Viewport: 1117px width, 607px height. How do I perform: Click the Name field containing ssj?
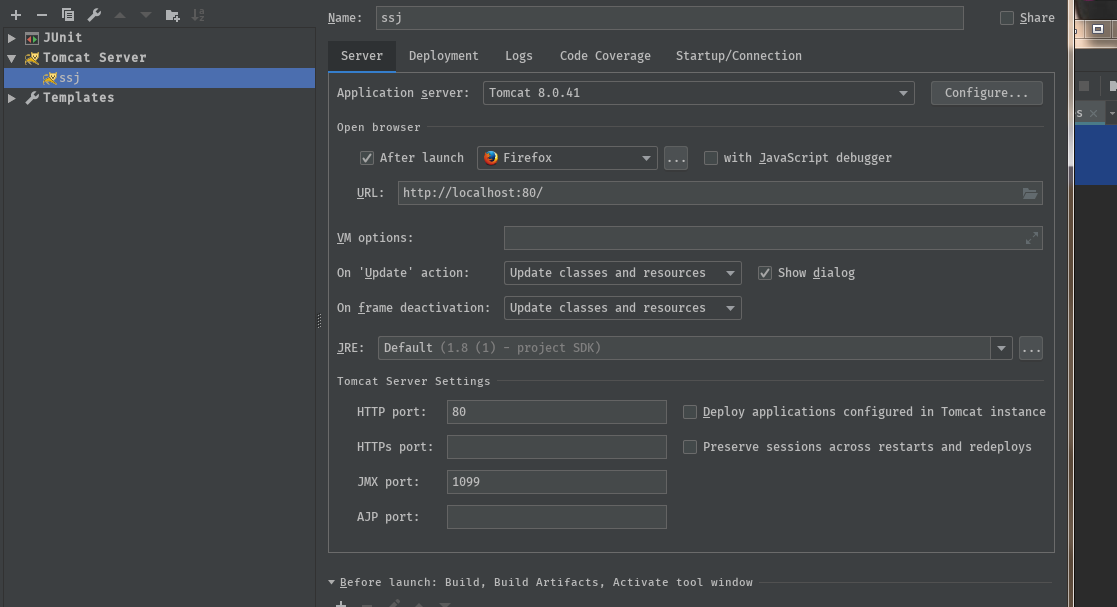(x=670, y=18)
